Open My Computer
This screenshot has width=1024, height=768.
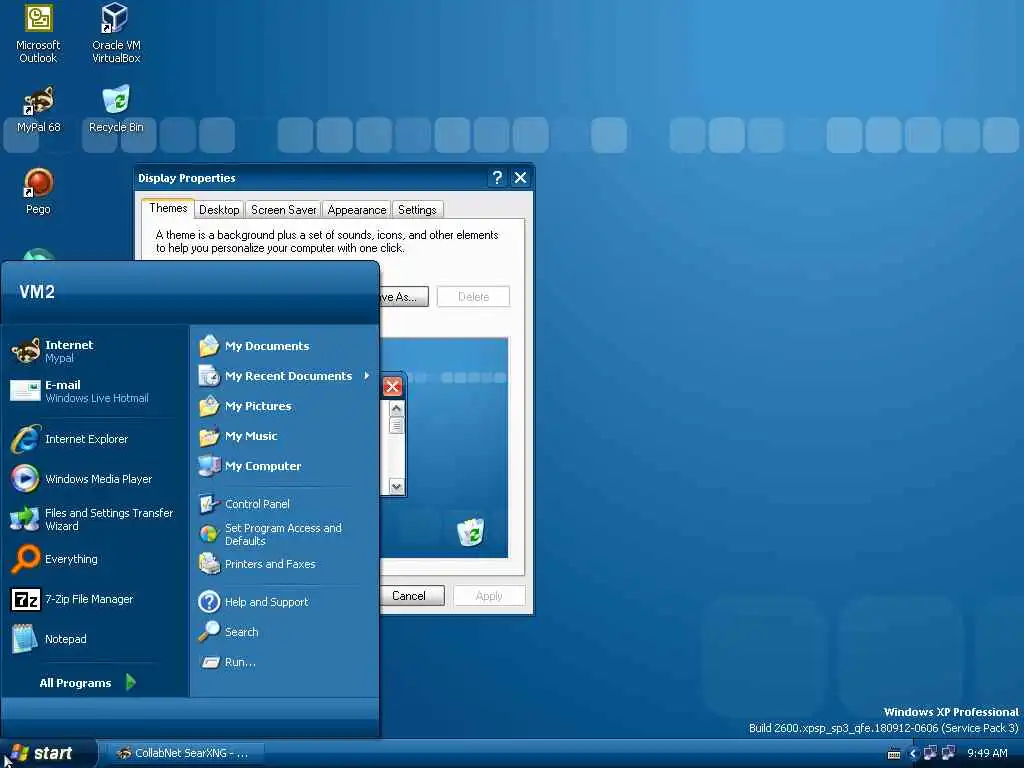coord(284,466)
